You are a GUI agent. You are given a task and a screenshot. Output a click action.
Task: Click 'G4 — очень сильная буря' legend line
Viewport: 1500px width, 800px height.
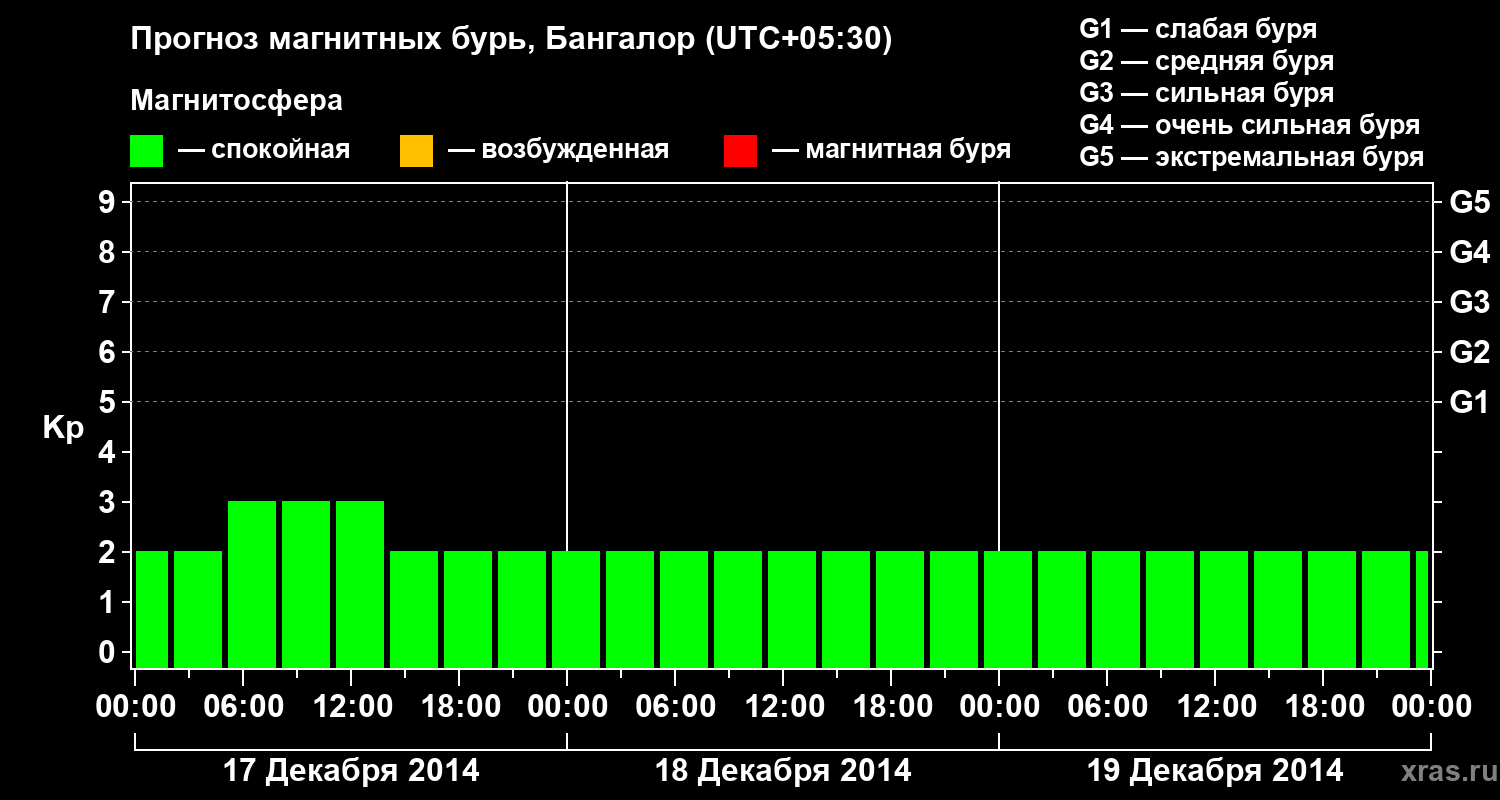click(x=1250, y=125)
